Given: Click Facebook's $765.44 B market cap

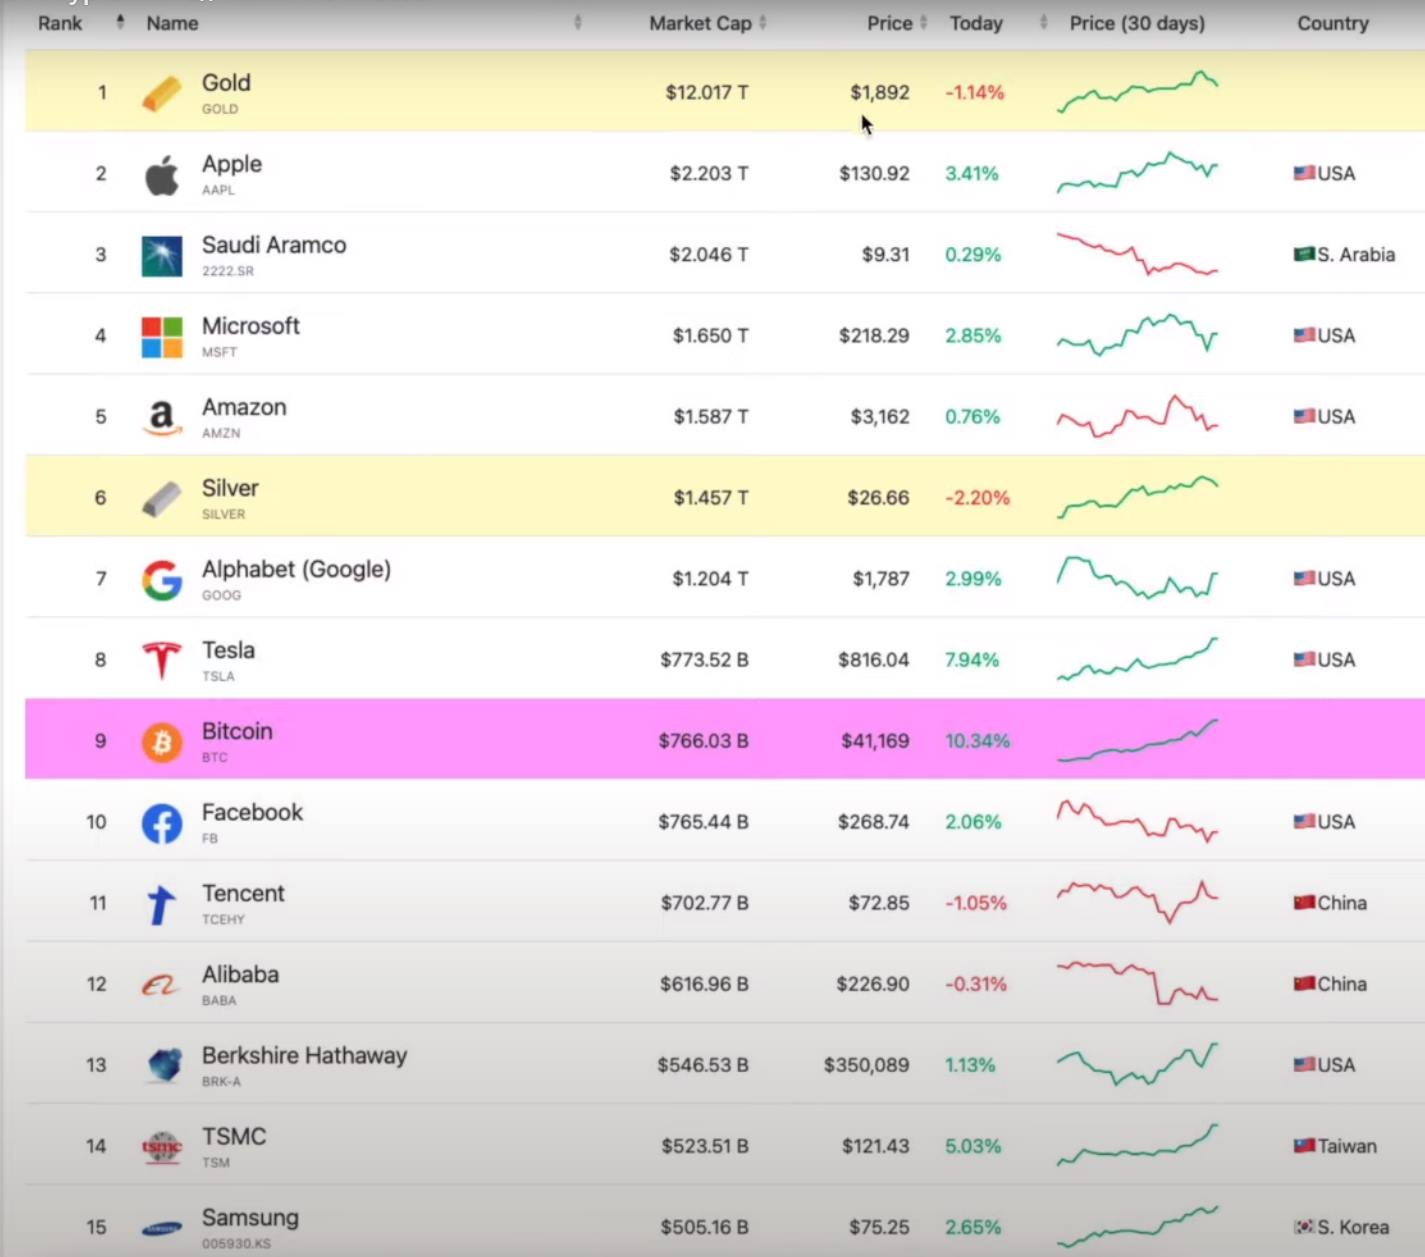Looking at the screenshot, I should (x=703, y=822).
